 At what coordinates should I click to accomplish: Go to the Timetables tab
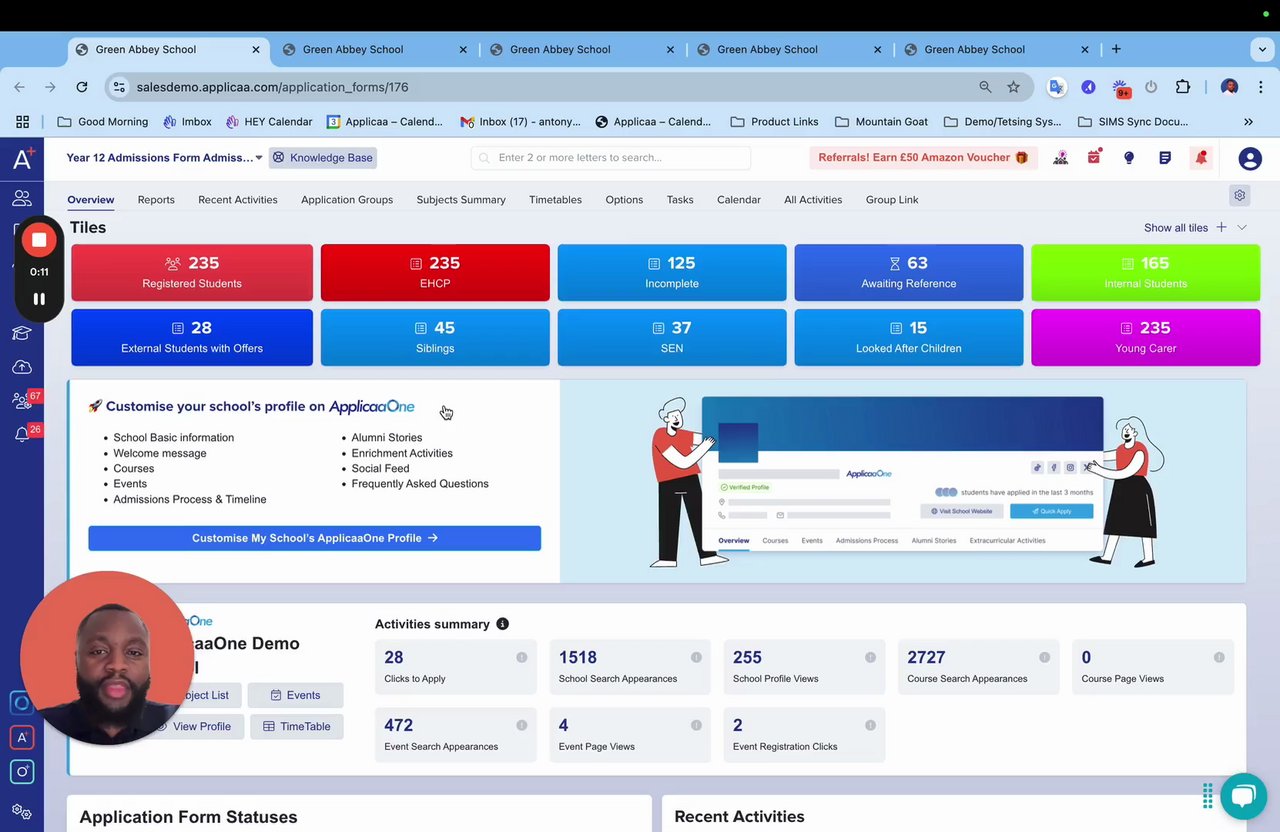click(555, 199)
